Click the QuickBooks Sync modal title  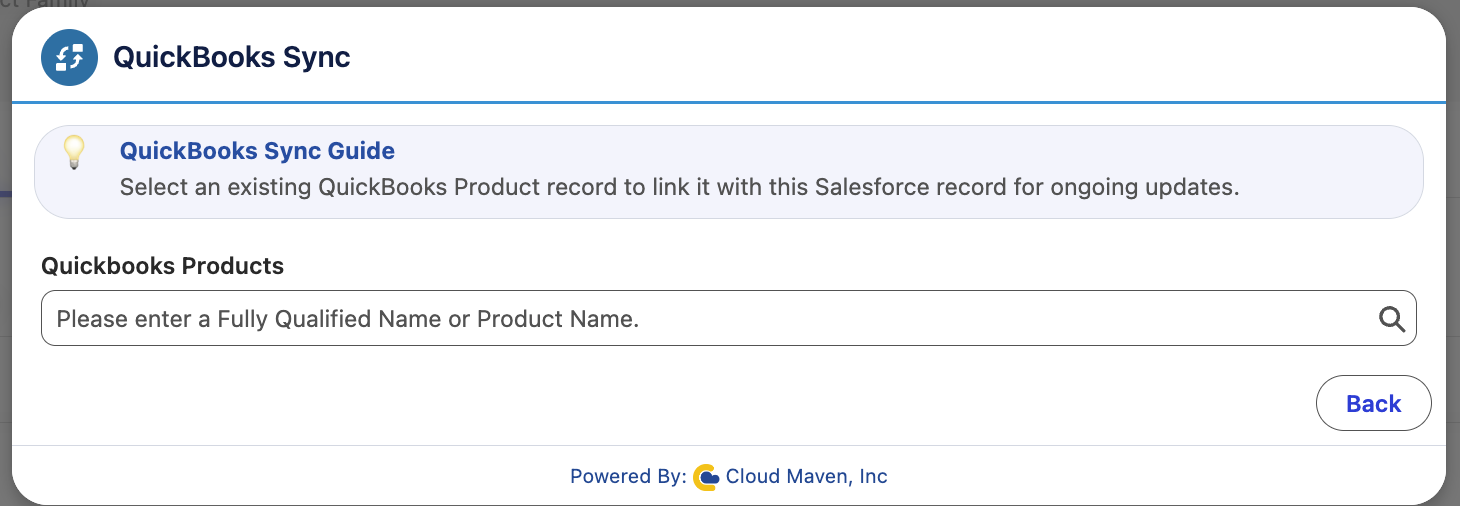click(231, 57)
